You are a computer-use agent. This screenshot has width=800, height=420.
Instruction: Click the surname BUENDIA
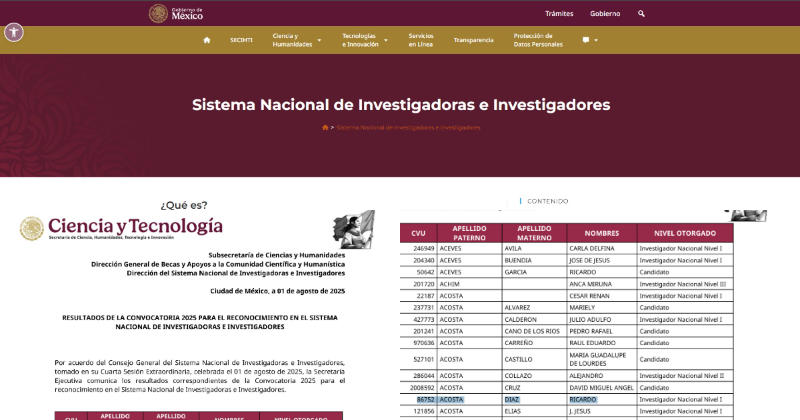point(518,260)
